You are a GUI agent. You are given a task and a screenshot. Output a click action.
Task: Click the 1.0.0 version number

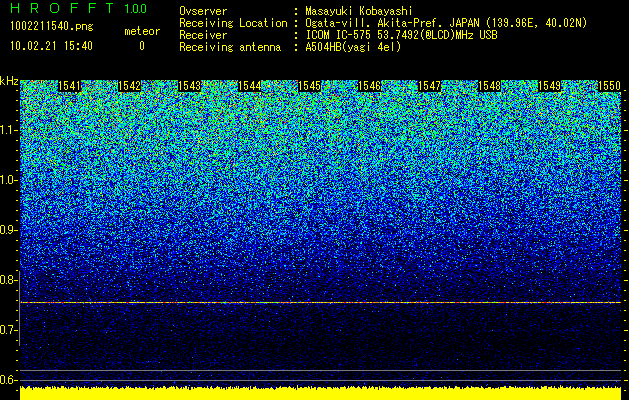(x=136, y=8)
